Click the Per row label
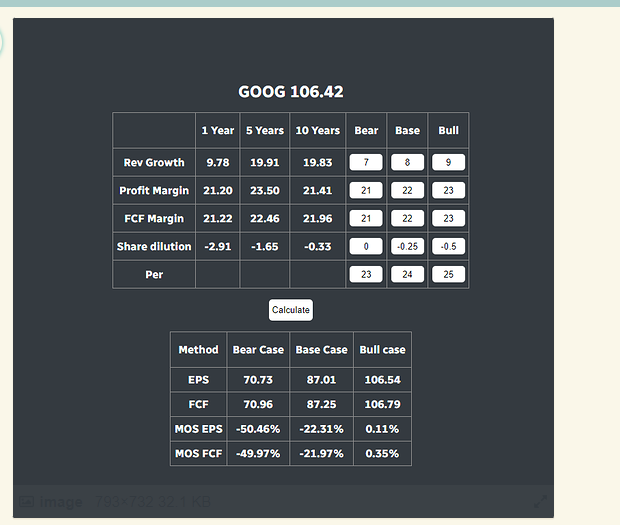620x525 pixels. (x=154, y=274)
